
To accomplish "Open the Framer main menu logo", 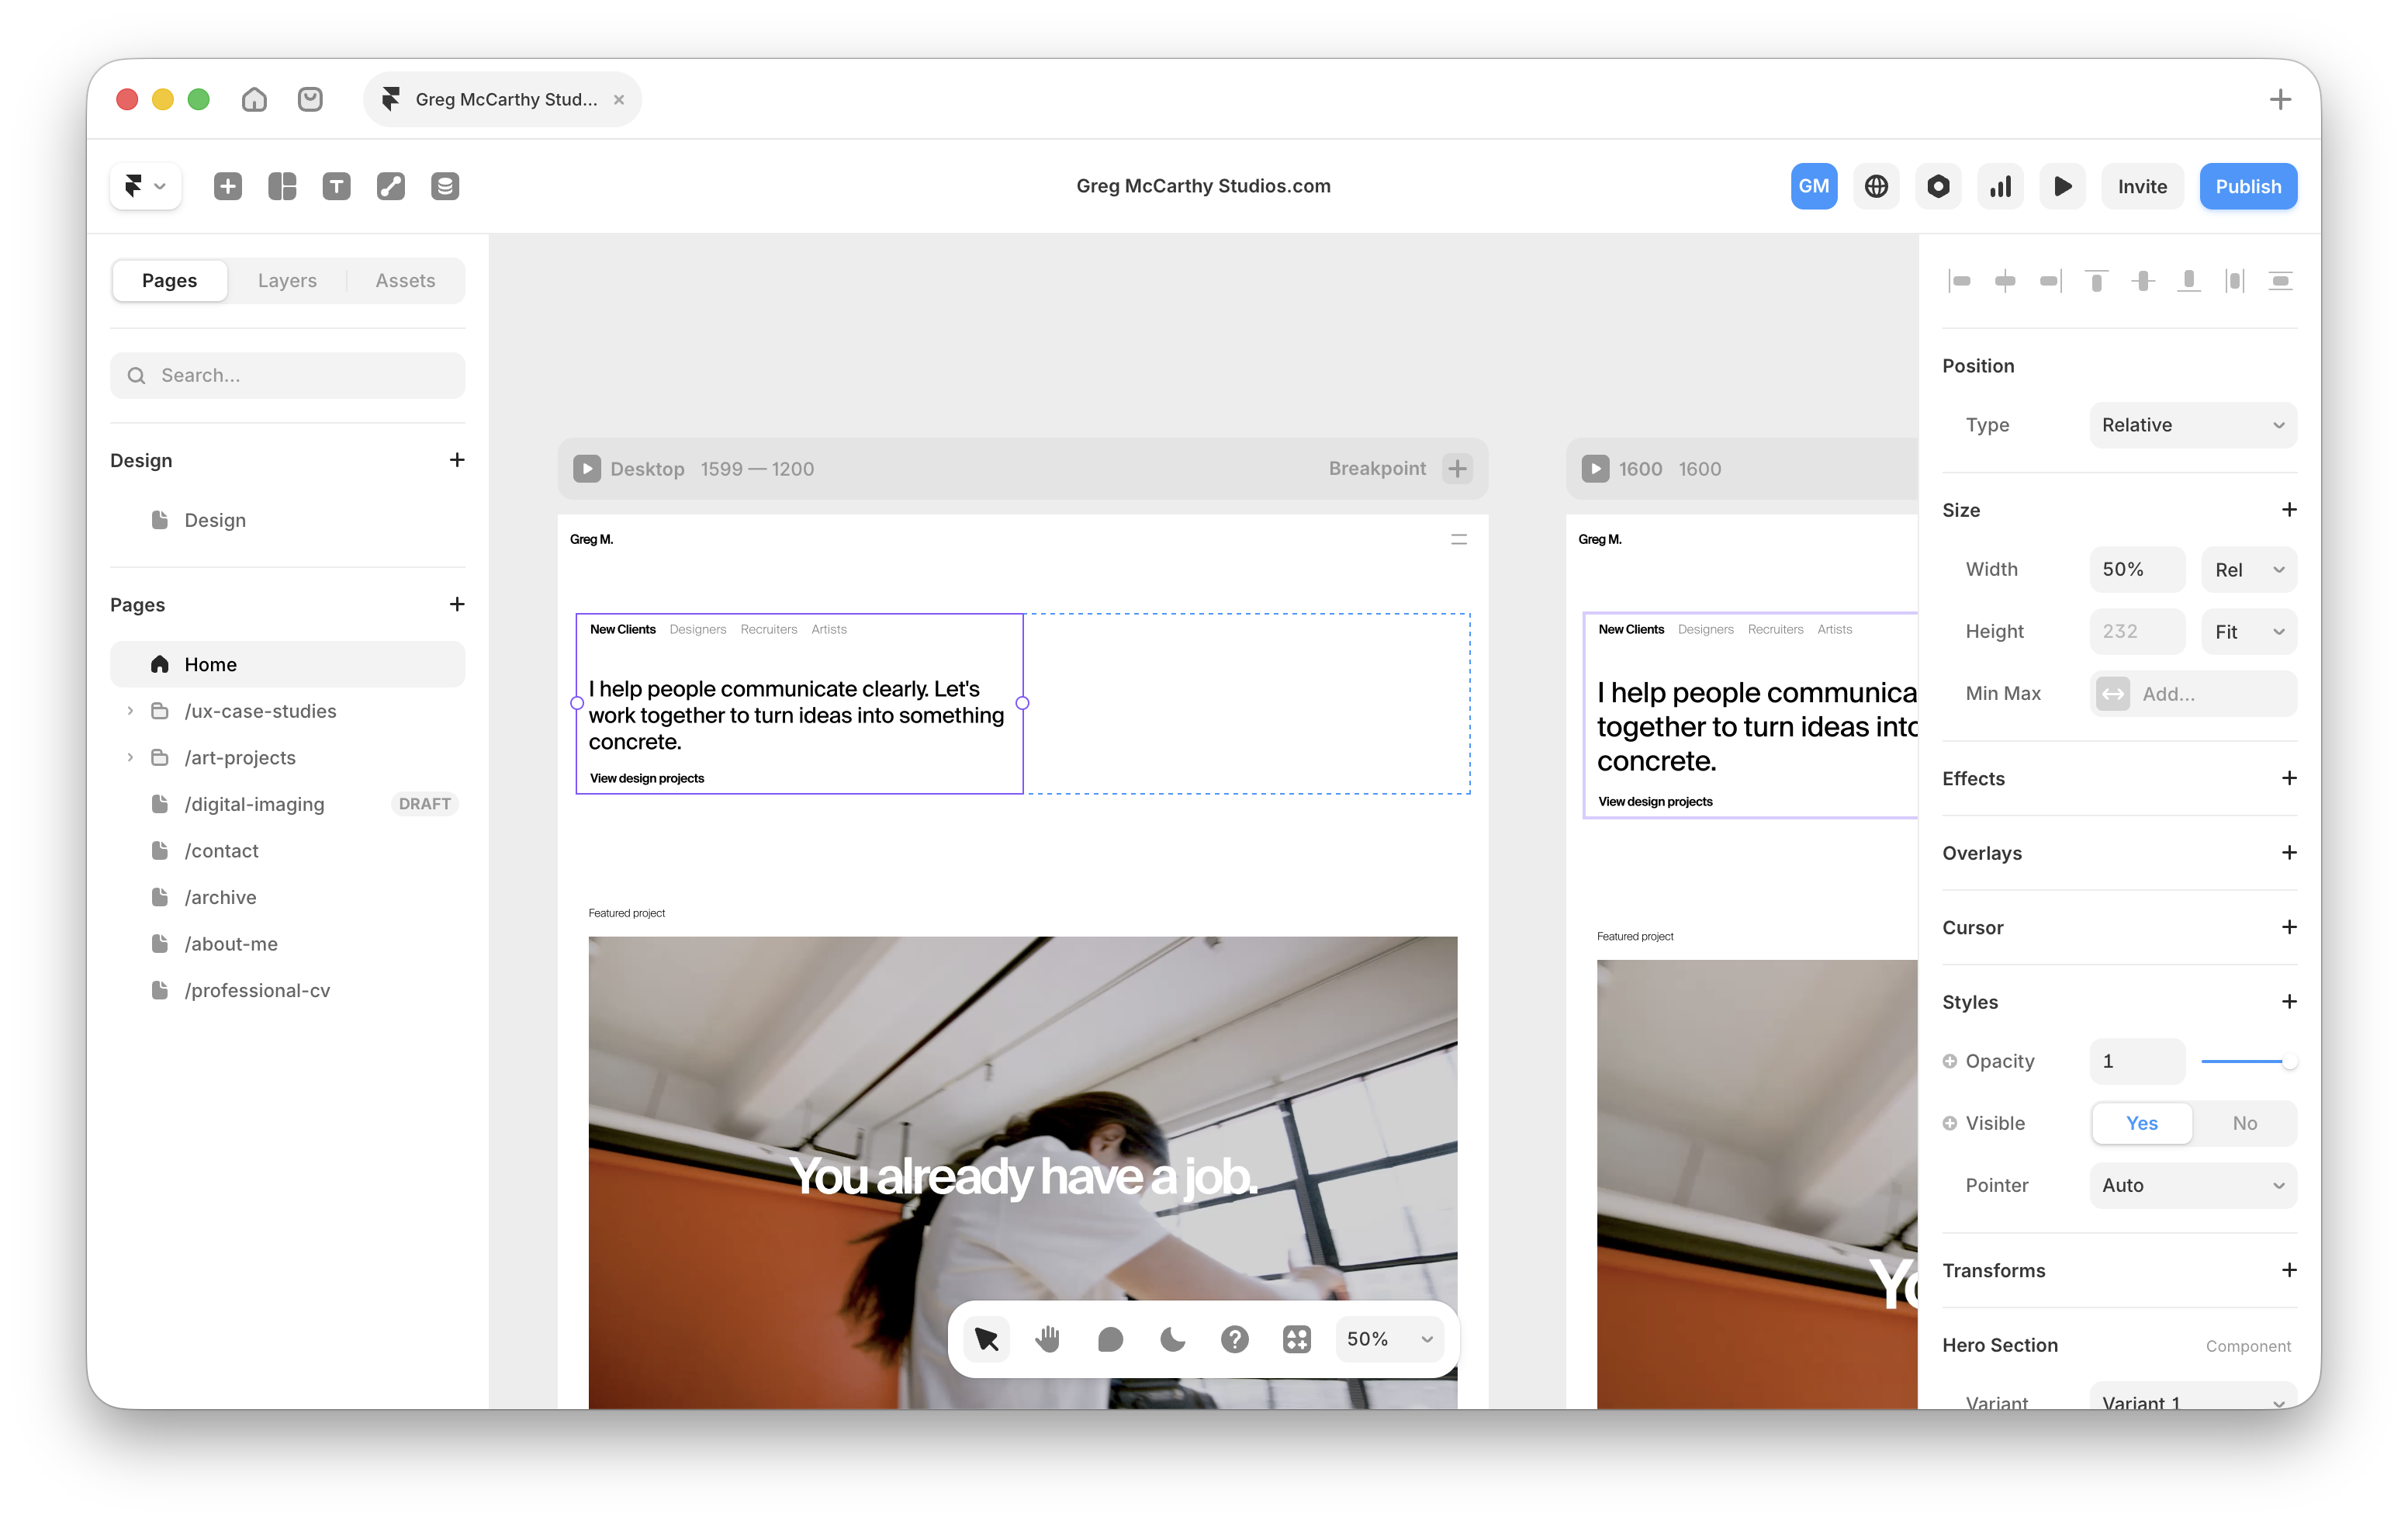I will point(145,186).
